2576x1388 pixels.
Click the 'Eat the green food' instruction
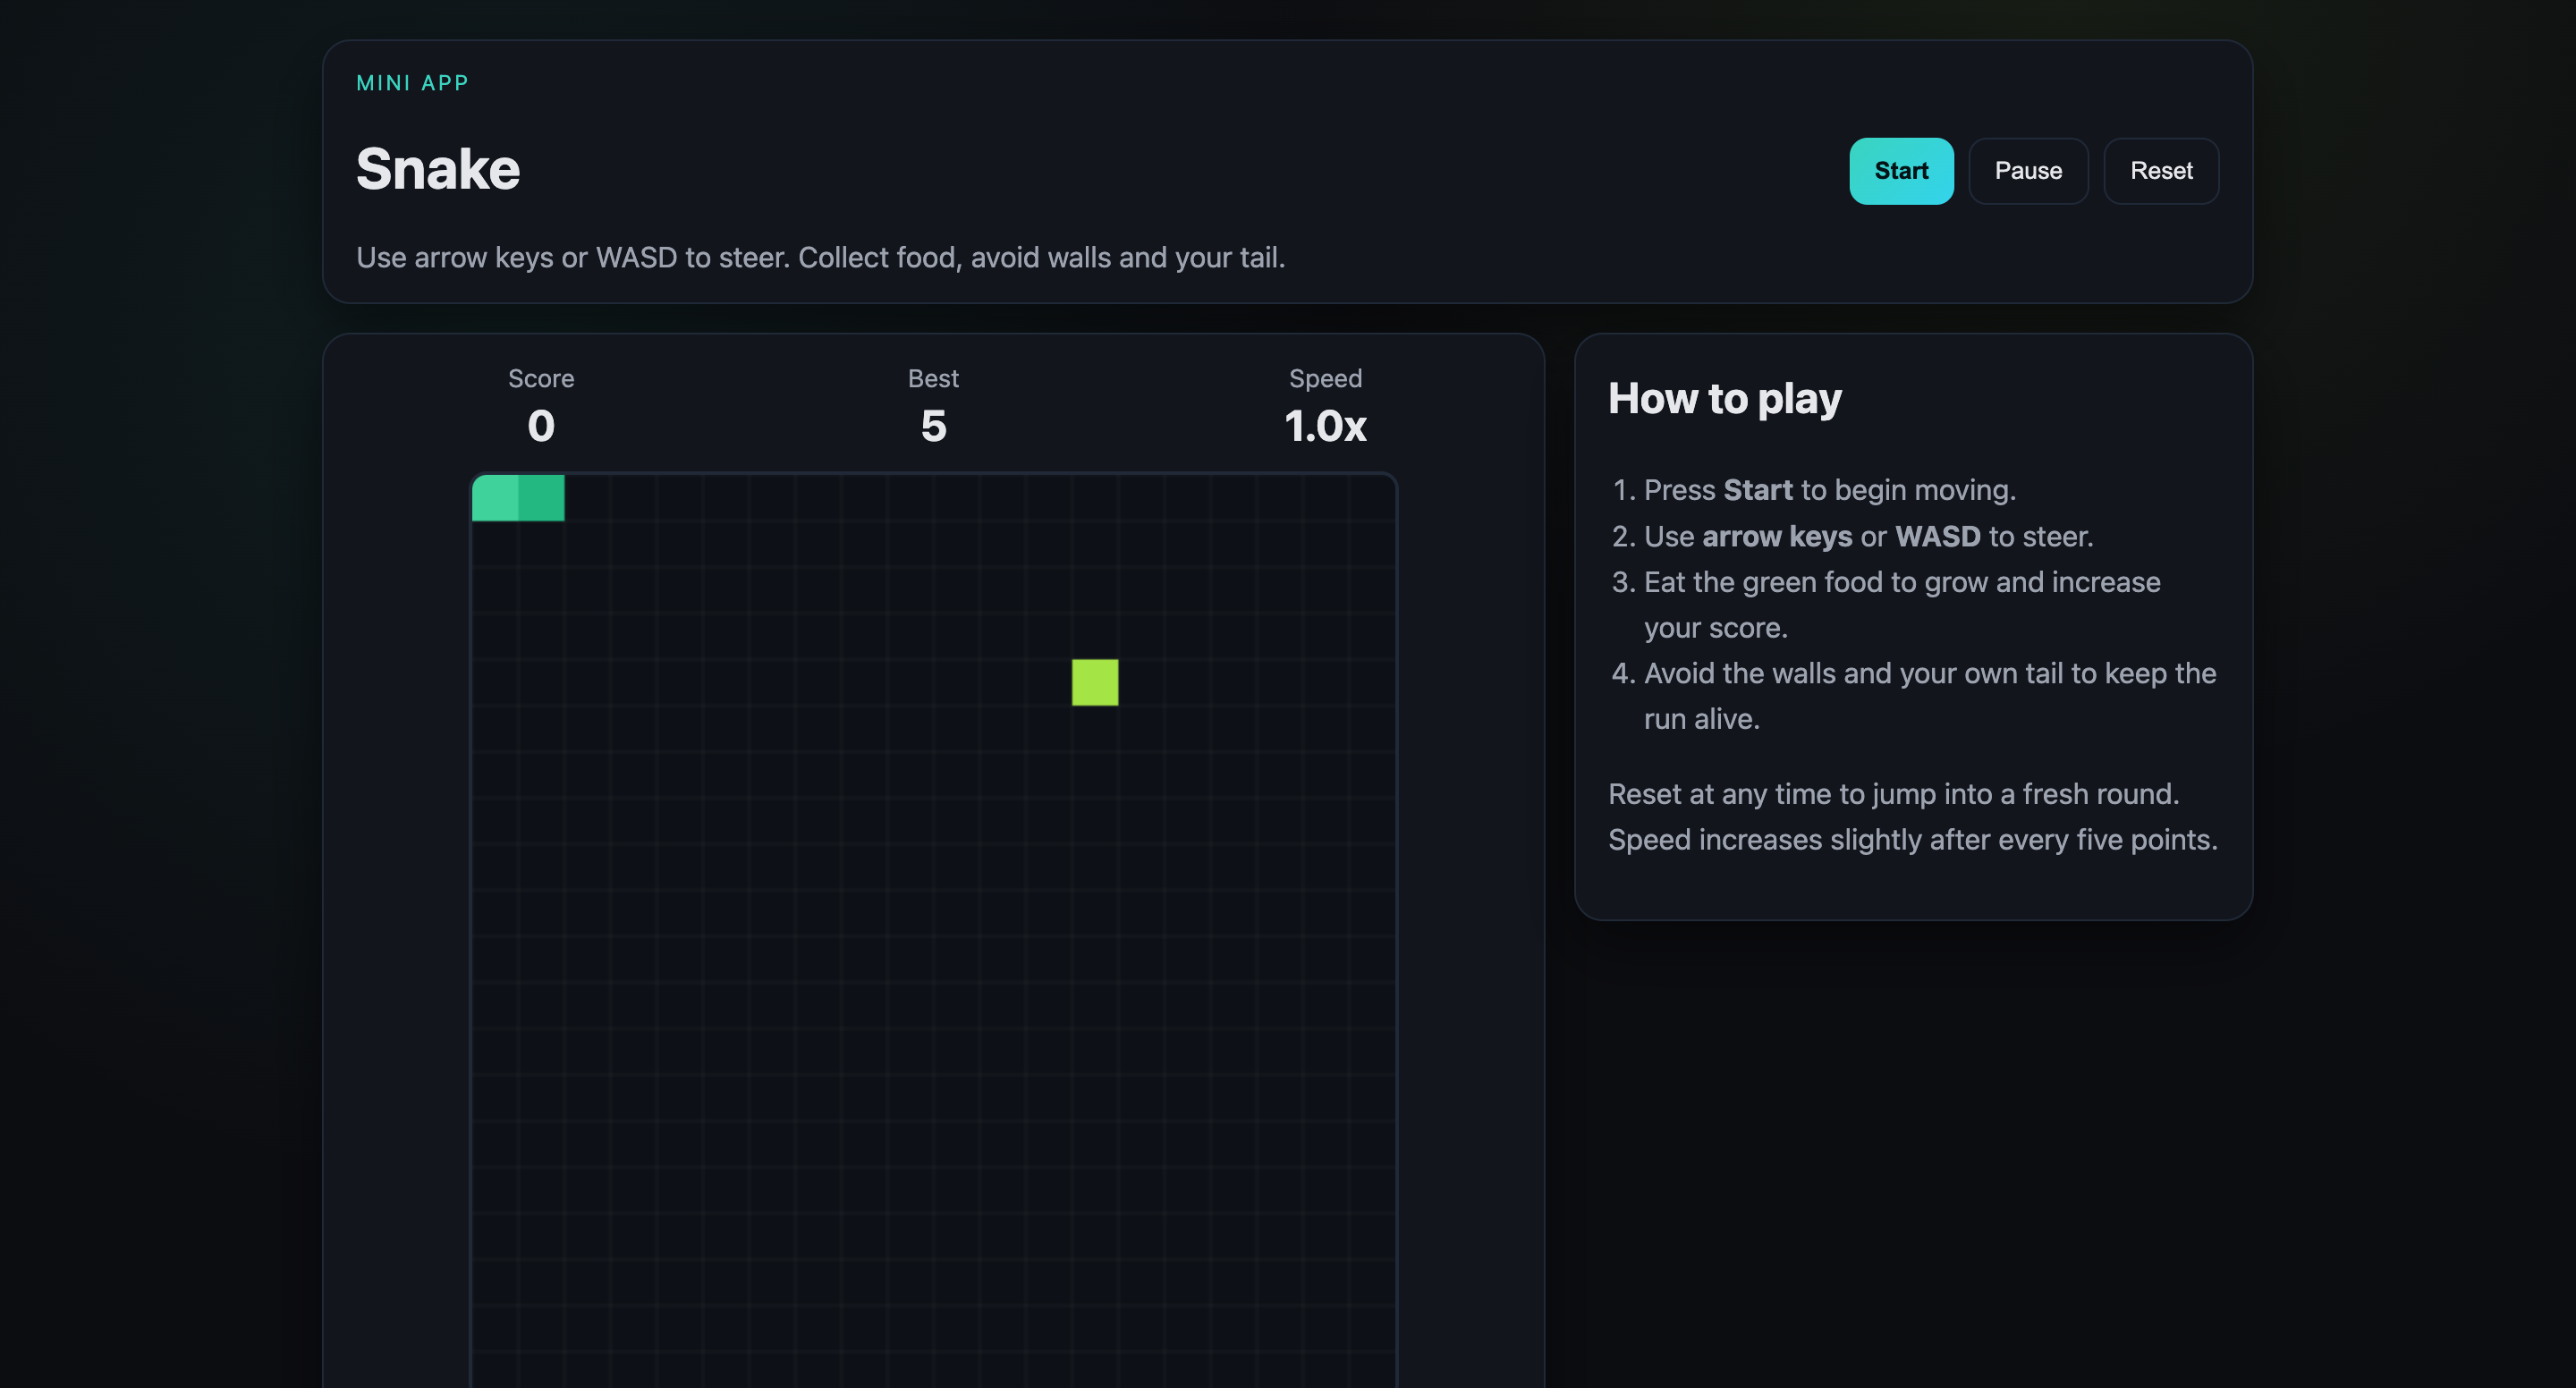tap(1902, 605)
